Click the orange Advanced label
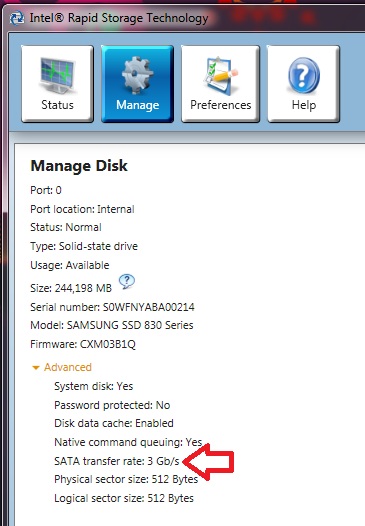Screen dimensions: 365x526 tap(68, 367)
